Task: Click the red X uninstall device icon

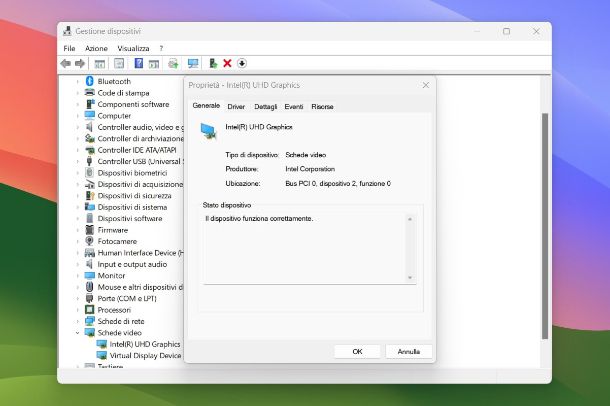Action: [x=228, y=63]
